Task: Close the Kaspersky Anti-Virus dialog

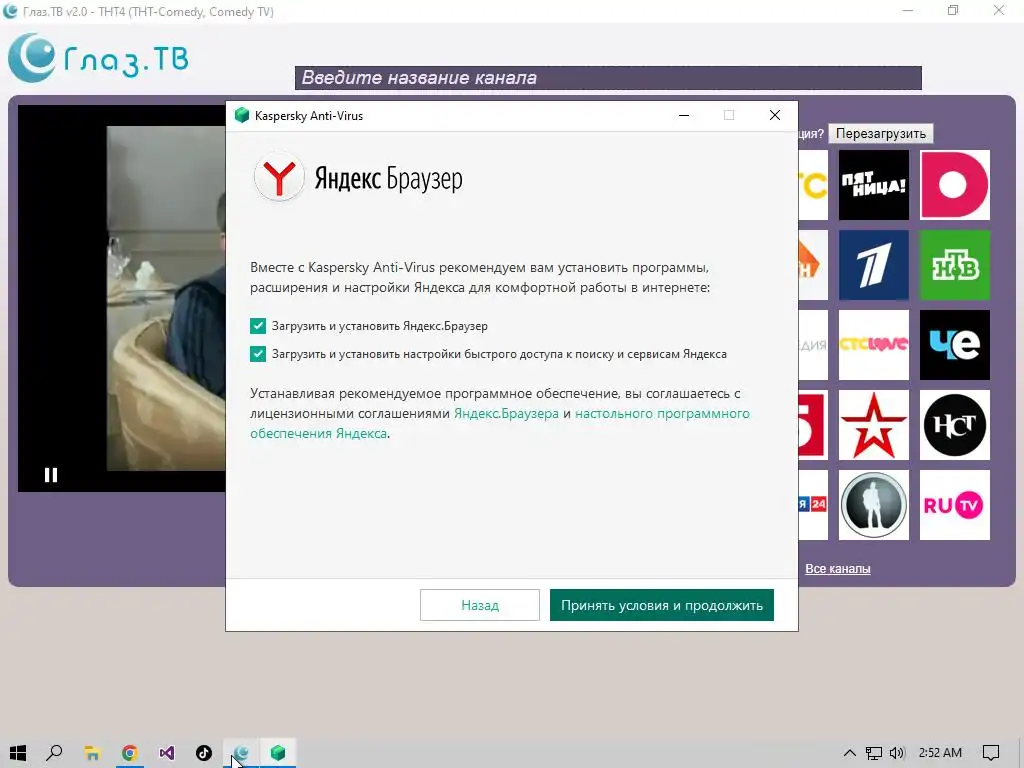Action: [775, 116]
